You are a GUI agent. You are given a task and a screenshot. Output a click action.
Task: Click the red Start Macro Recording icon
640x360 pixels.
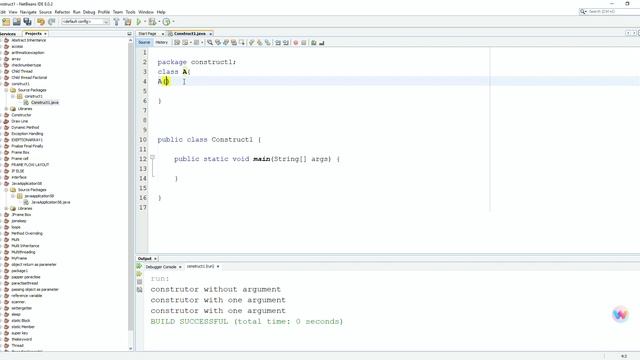pos(296,42)
